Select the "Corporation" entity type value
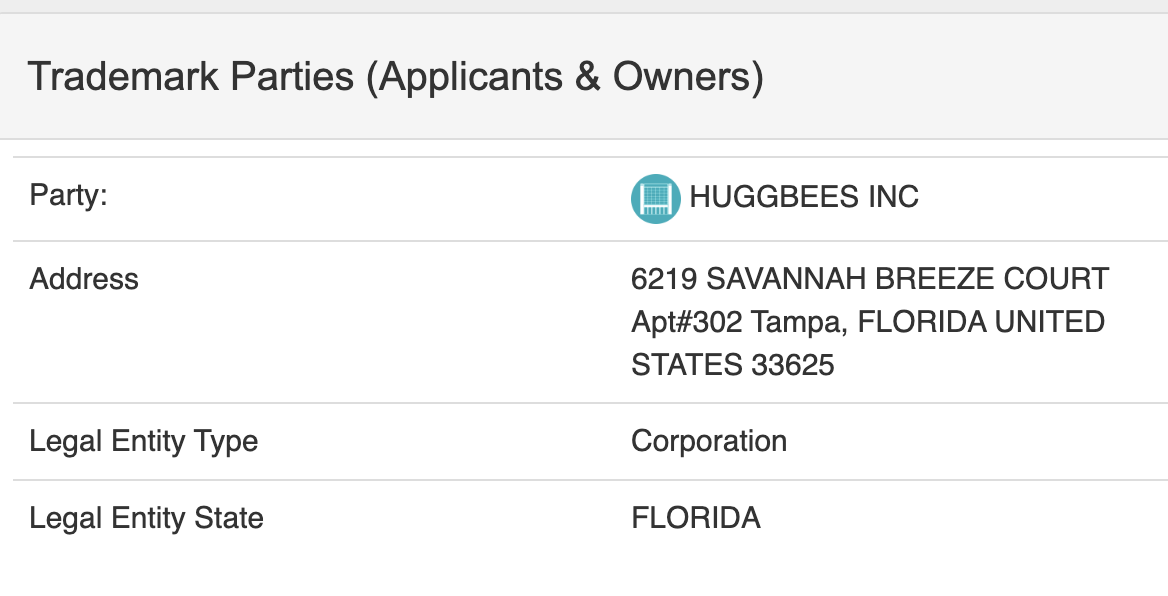The image size is (1168, 596). [708, 441]
